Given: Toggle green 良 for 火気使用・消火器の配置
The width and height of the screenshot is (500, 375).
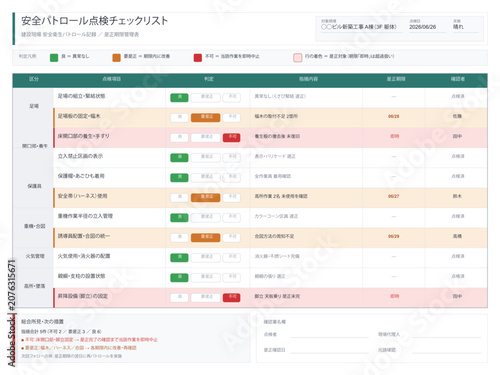Looking at the screenshot, I should click(179, 257).
